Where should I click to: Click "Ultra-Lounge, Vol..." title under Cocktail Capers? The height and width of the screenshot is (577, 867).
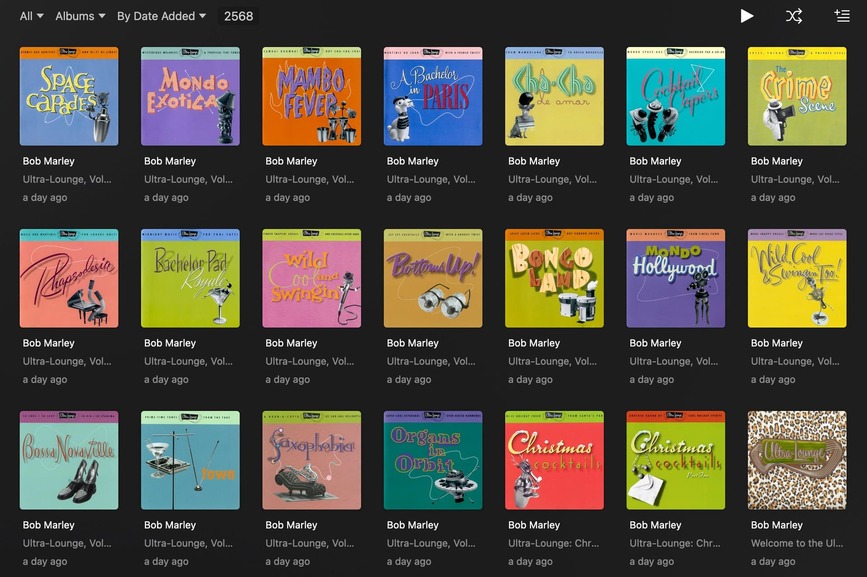pyautogui.click(x=674, y=180)
